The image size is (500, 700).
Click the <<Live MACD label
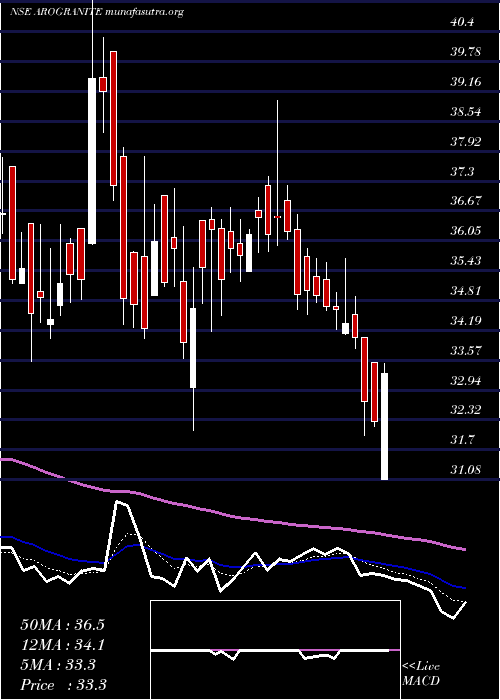(x=421, y=674)
